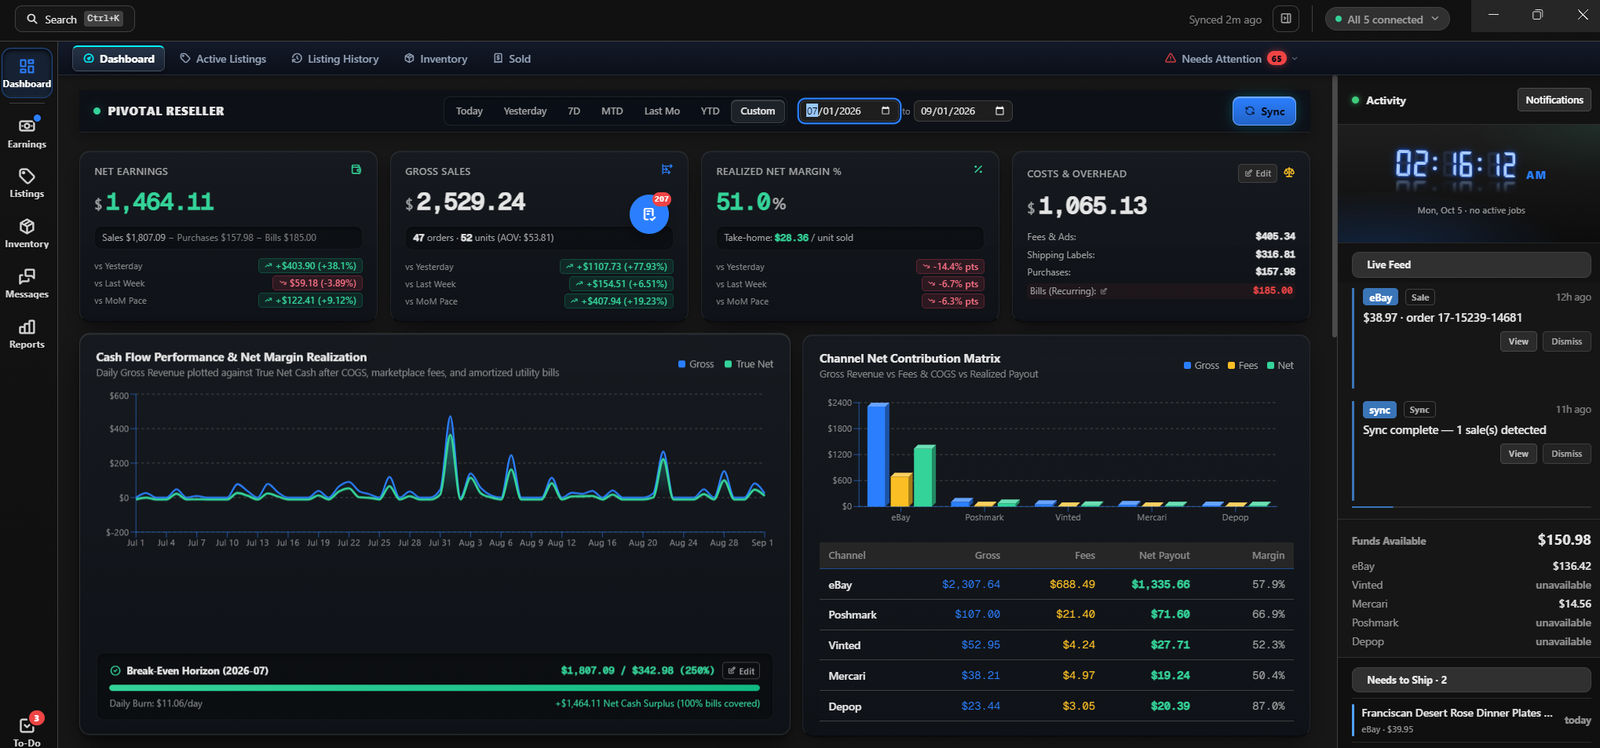Click the small edit pencil next to Bills (Recurring)
The height and width of the screenshot is (748, 1600).
coord(1104,291)
